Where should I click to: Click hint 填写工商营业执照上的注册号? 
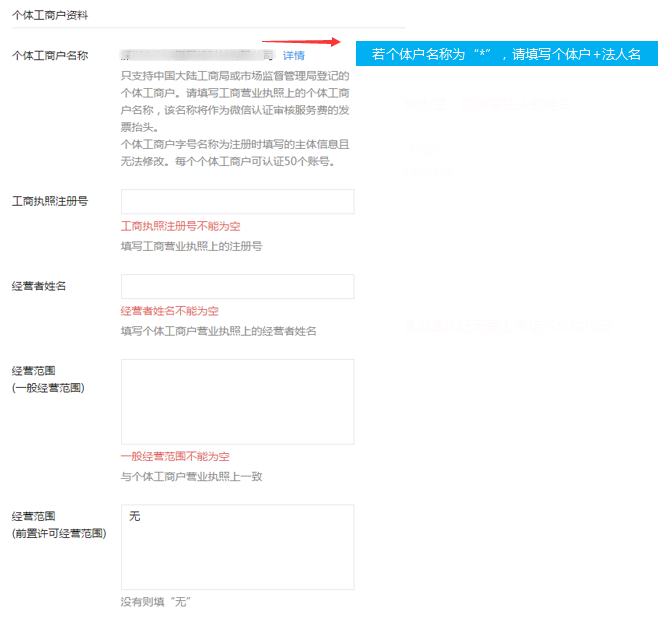(191, 246)
